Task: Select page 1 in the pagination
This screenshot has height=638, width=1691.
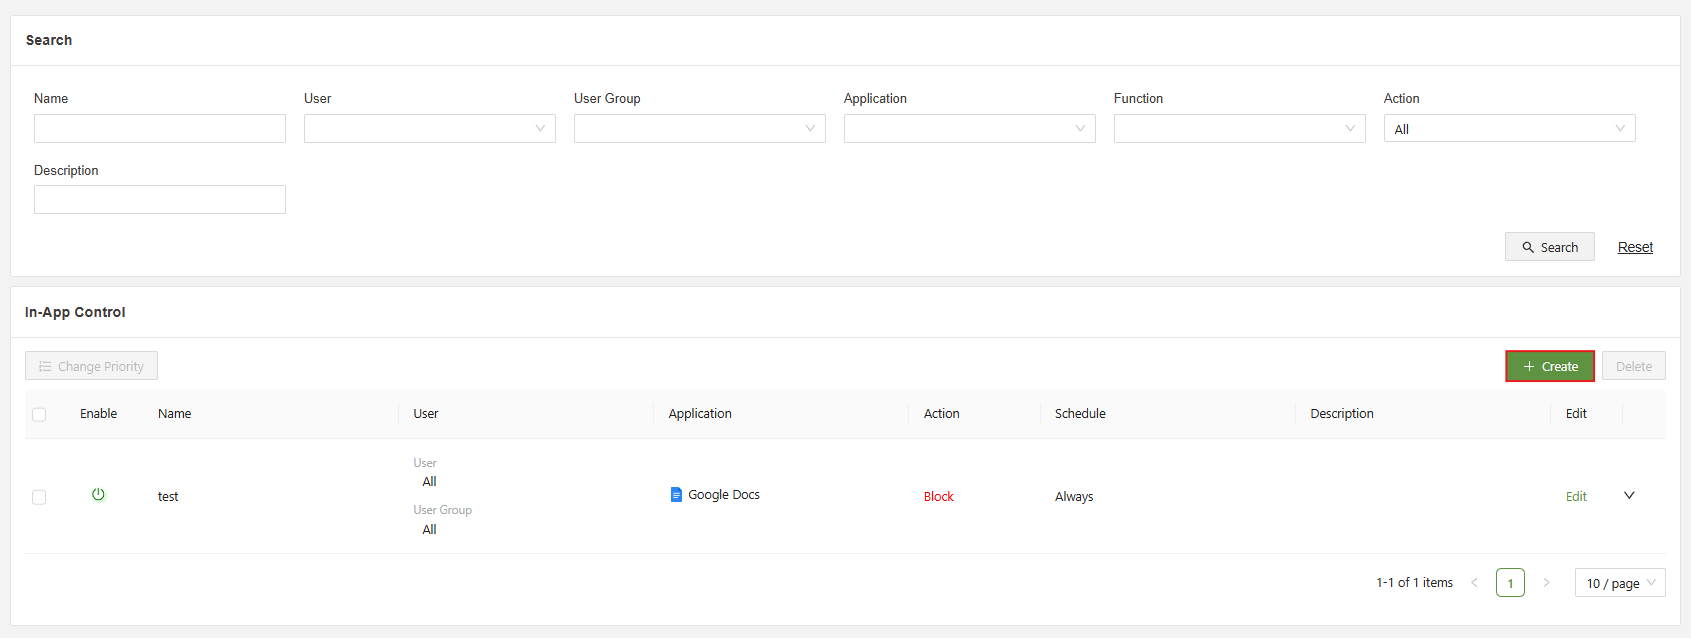Action: (1510, 583)
